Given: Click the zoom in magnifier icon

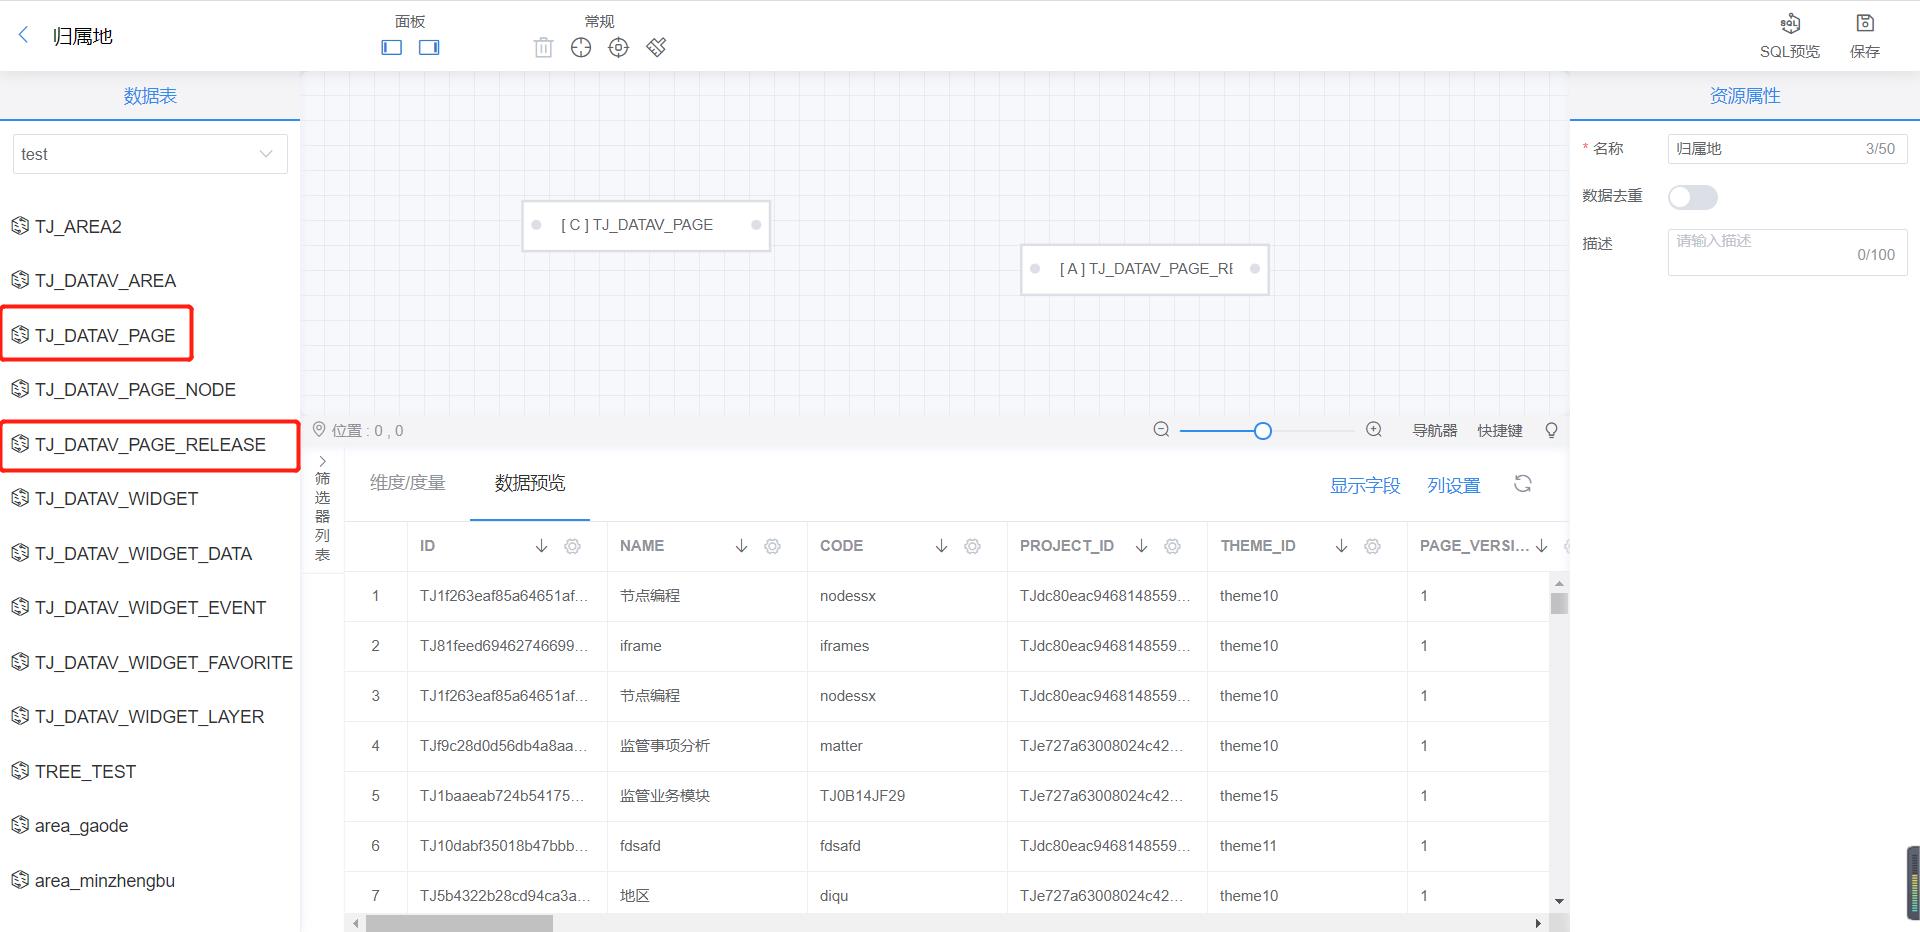Looking at the screenshot, I should tap(1374, 430).
